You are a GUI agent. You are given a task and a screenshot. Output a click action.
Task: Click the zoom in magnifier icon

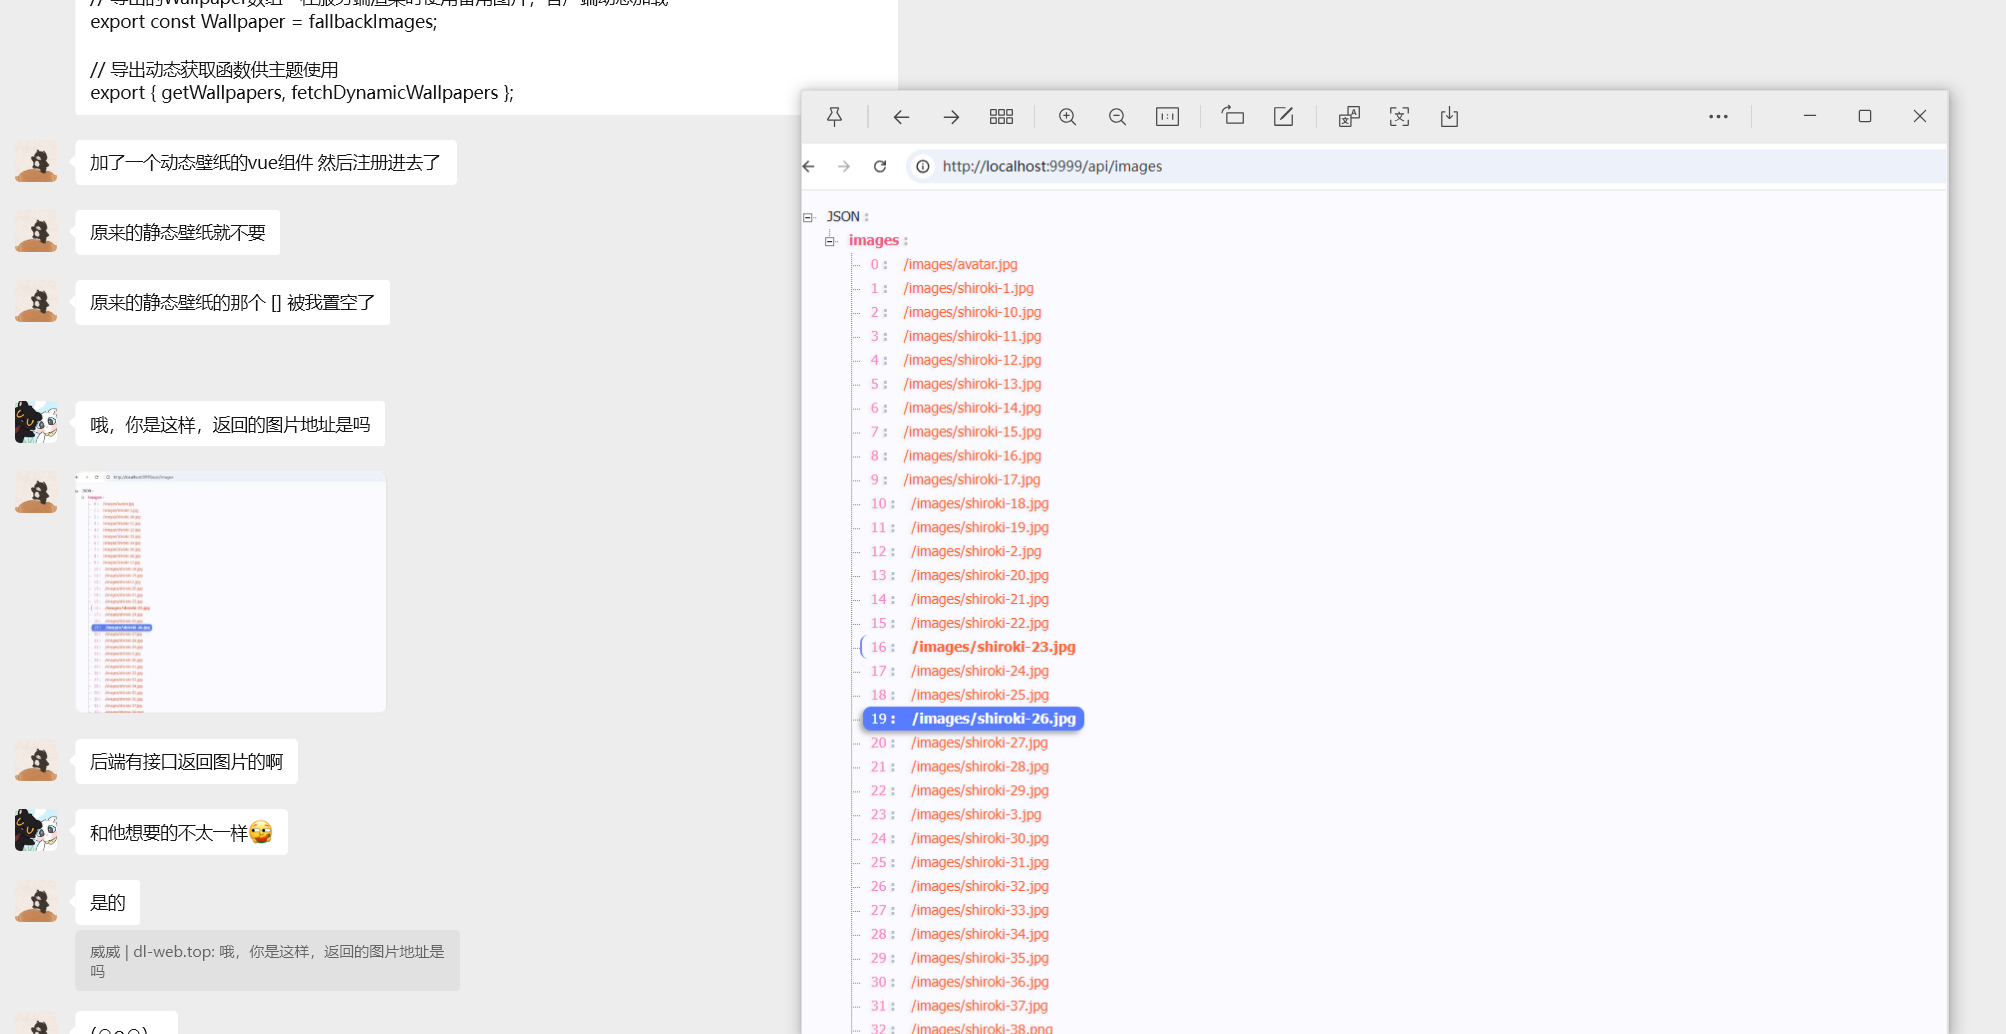[1067, 117]
